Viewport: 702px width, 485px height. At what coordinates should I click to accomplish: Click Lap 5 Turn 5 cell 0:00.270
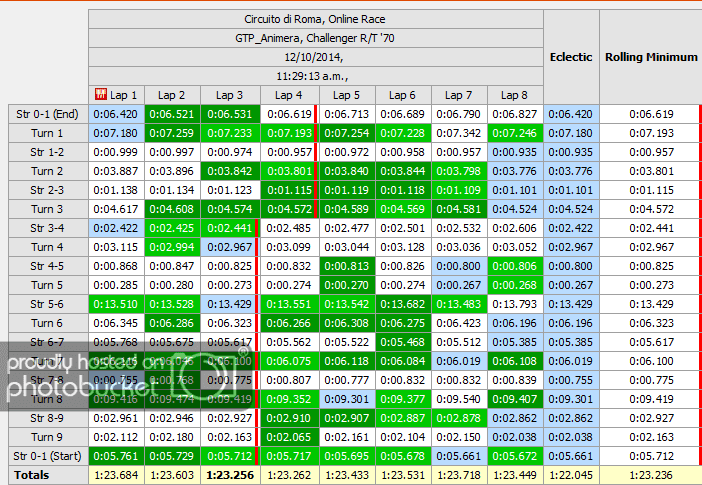(347, 285)
